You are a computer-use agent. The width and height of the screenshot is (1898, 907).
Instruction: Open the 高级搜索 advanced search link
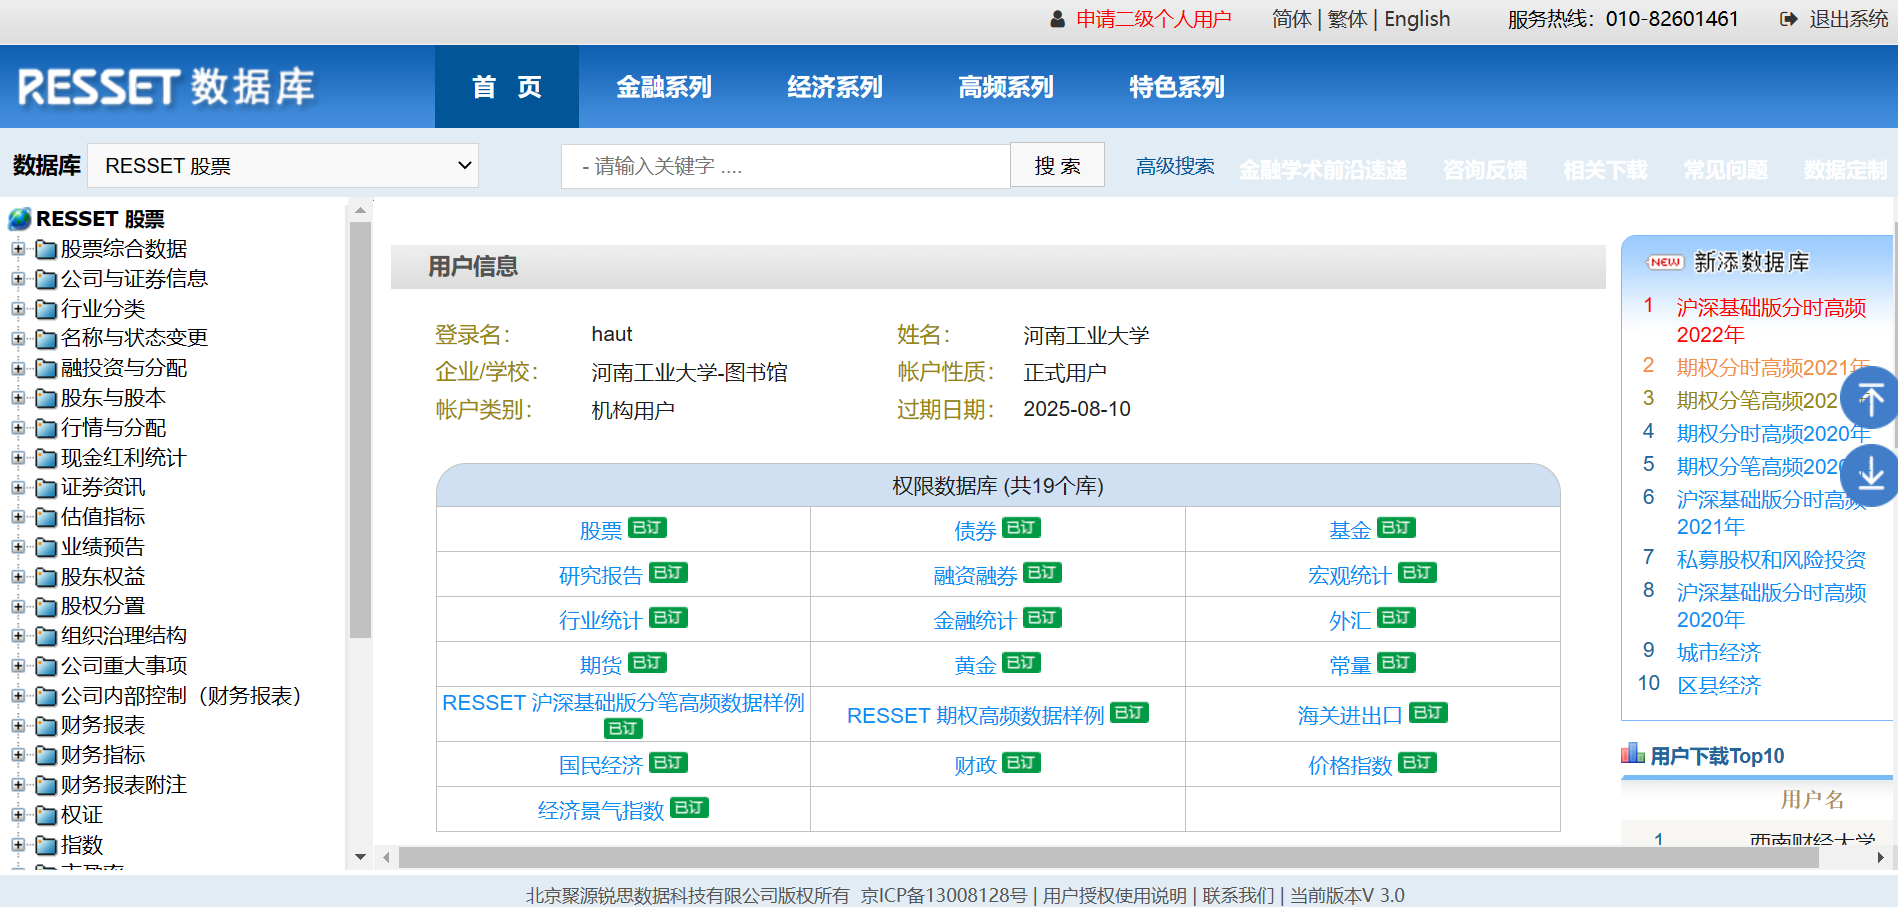[x=1174, y=166]
